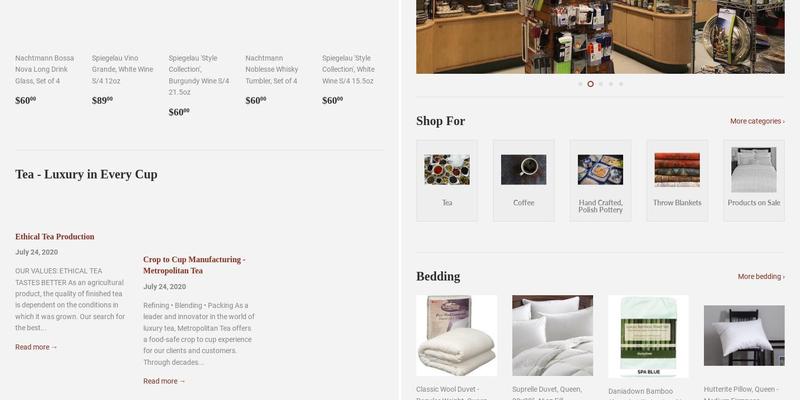The image size is (800, 400).
Task: Jump to the first carousel slide dot
Action: tap(580, 84)
